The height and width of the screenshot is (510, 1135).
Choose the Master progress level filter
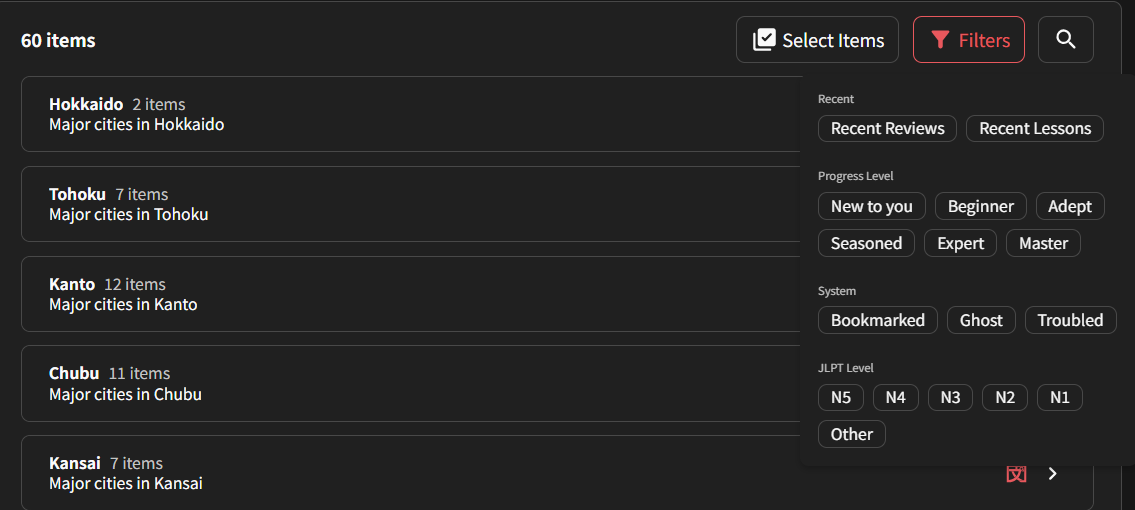click(1043, 243)
